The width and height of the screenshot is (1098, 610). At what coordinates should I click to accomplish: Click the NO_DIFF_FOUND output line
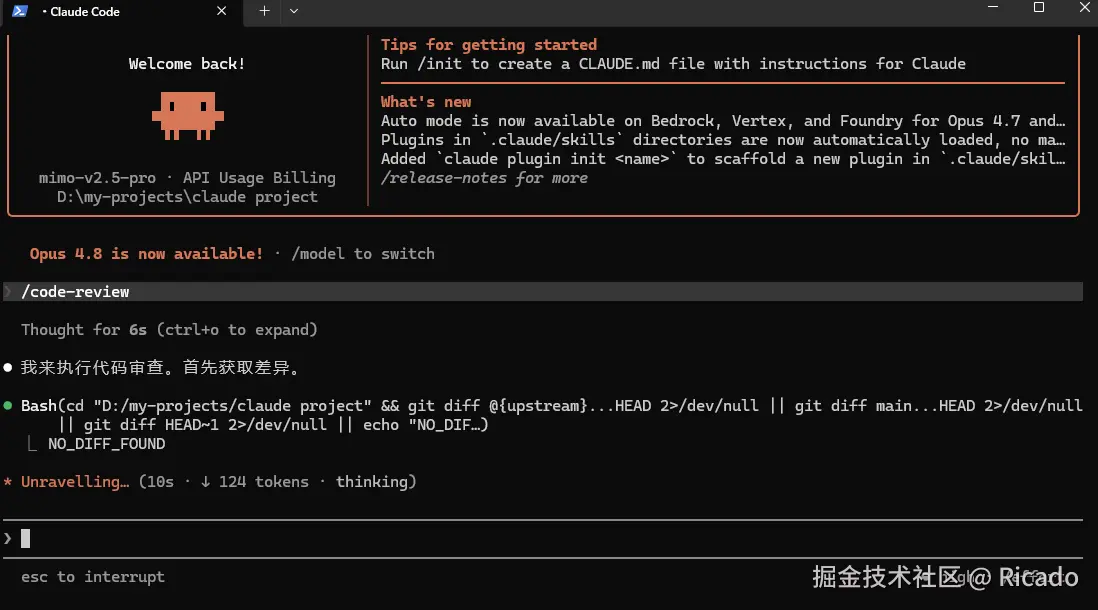(x=106, y=444)
